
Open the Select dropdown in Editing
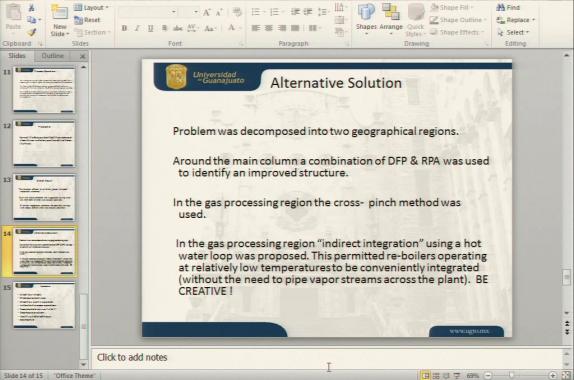point(513,33)
